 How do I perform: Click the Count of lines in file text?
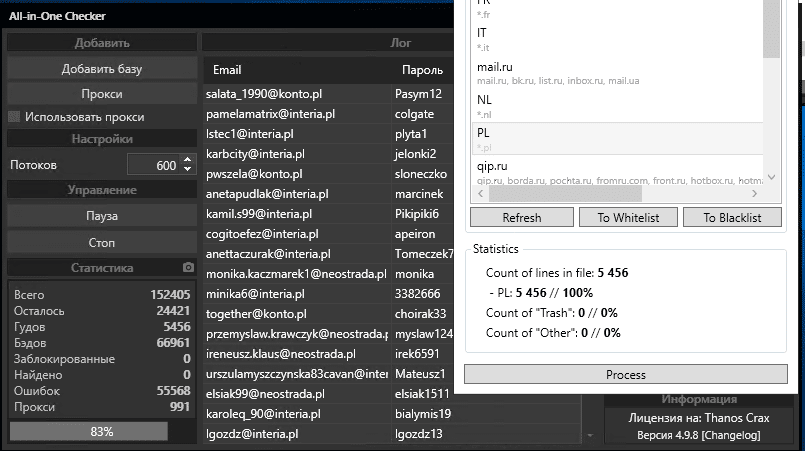point(557,273)
